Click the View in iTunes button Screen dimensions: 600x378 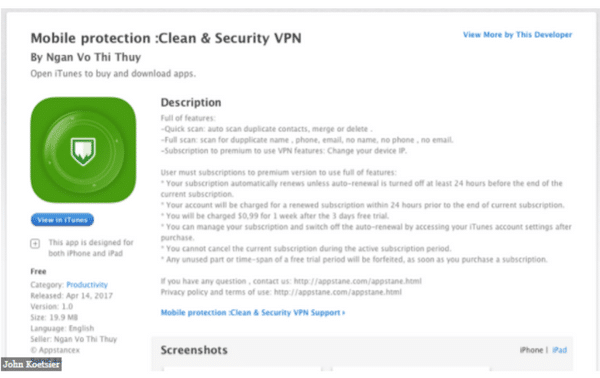coord(62,220)
